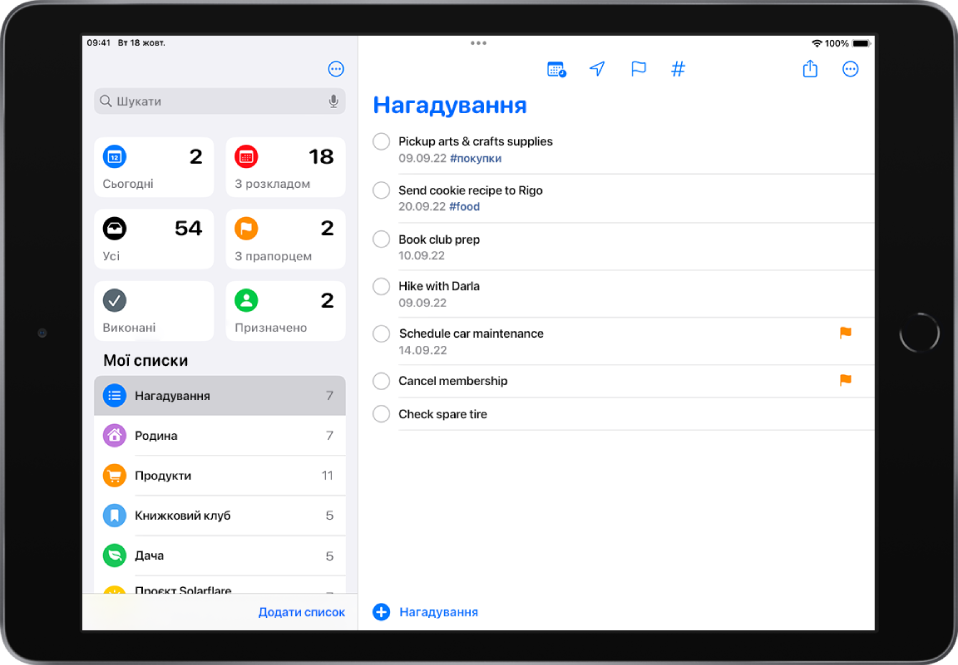Open list more options at top right

click(x=850, y=69)
